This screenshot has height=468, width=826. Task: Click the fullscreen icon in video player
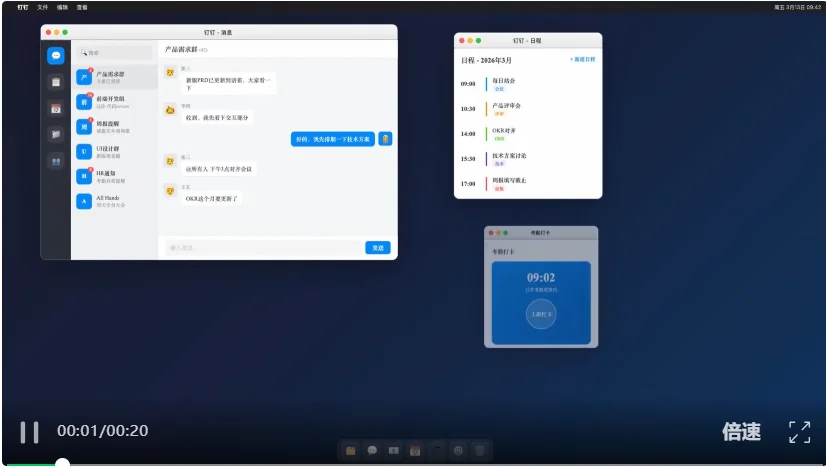pyautogui.click(x=799, y=432)
